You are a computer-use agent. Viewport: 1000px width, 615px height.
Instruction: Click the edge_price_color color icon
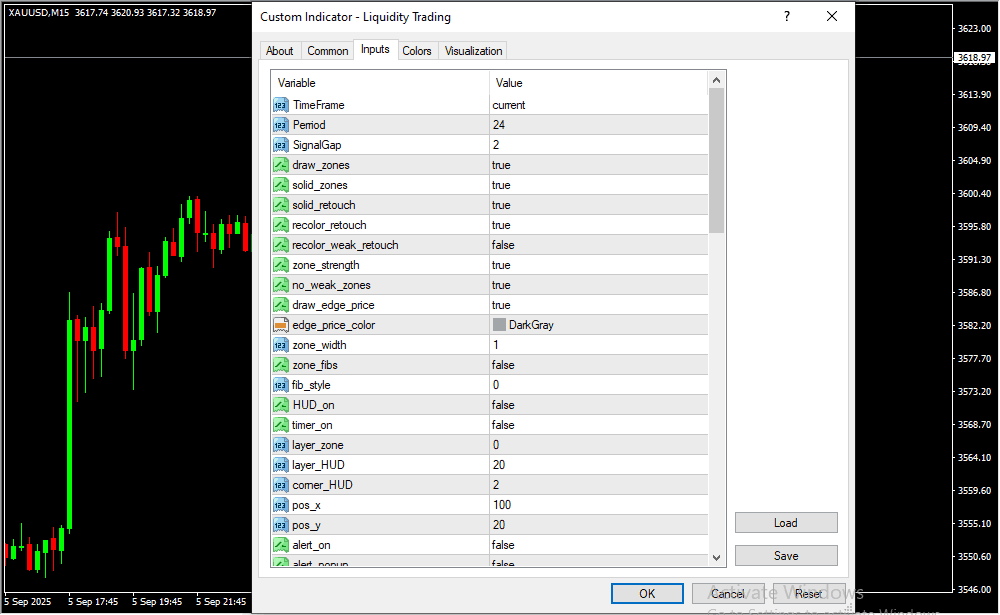(280, 325)
